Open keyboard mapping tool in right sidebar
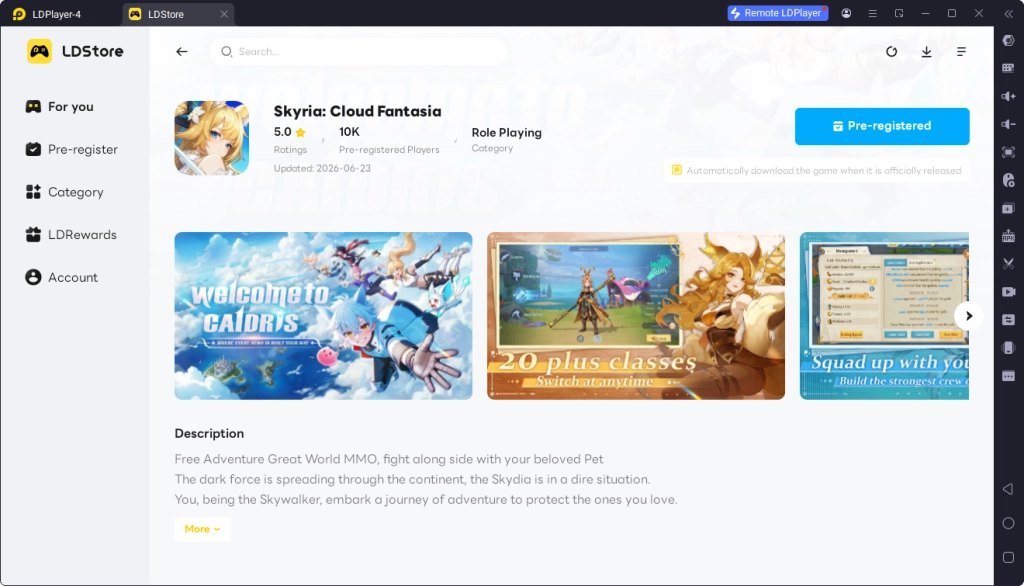This screenshot has height=586, width=1024. [1008, 68]
